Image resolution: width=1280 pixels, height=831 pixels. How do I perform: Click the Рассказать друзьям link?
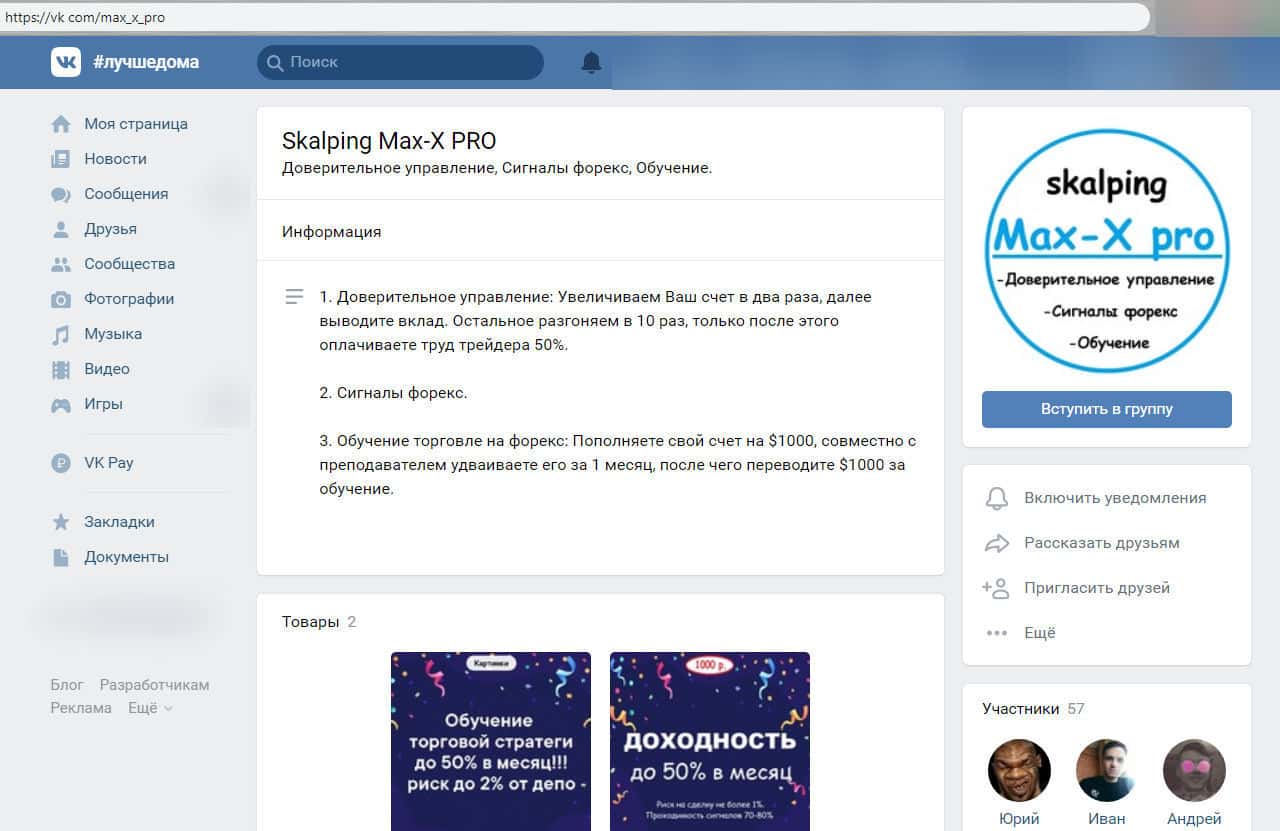click(1101, 543)
